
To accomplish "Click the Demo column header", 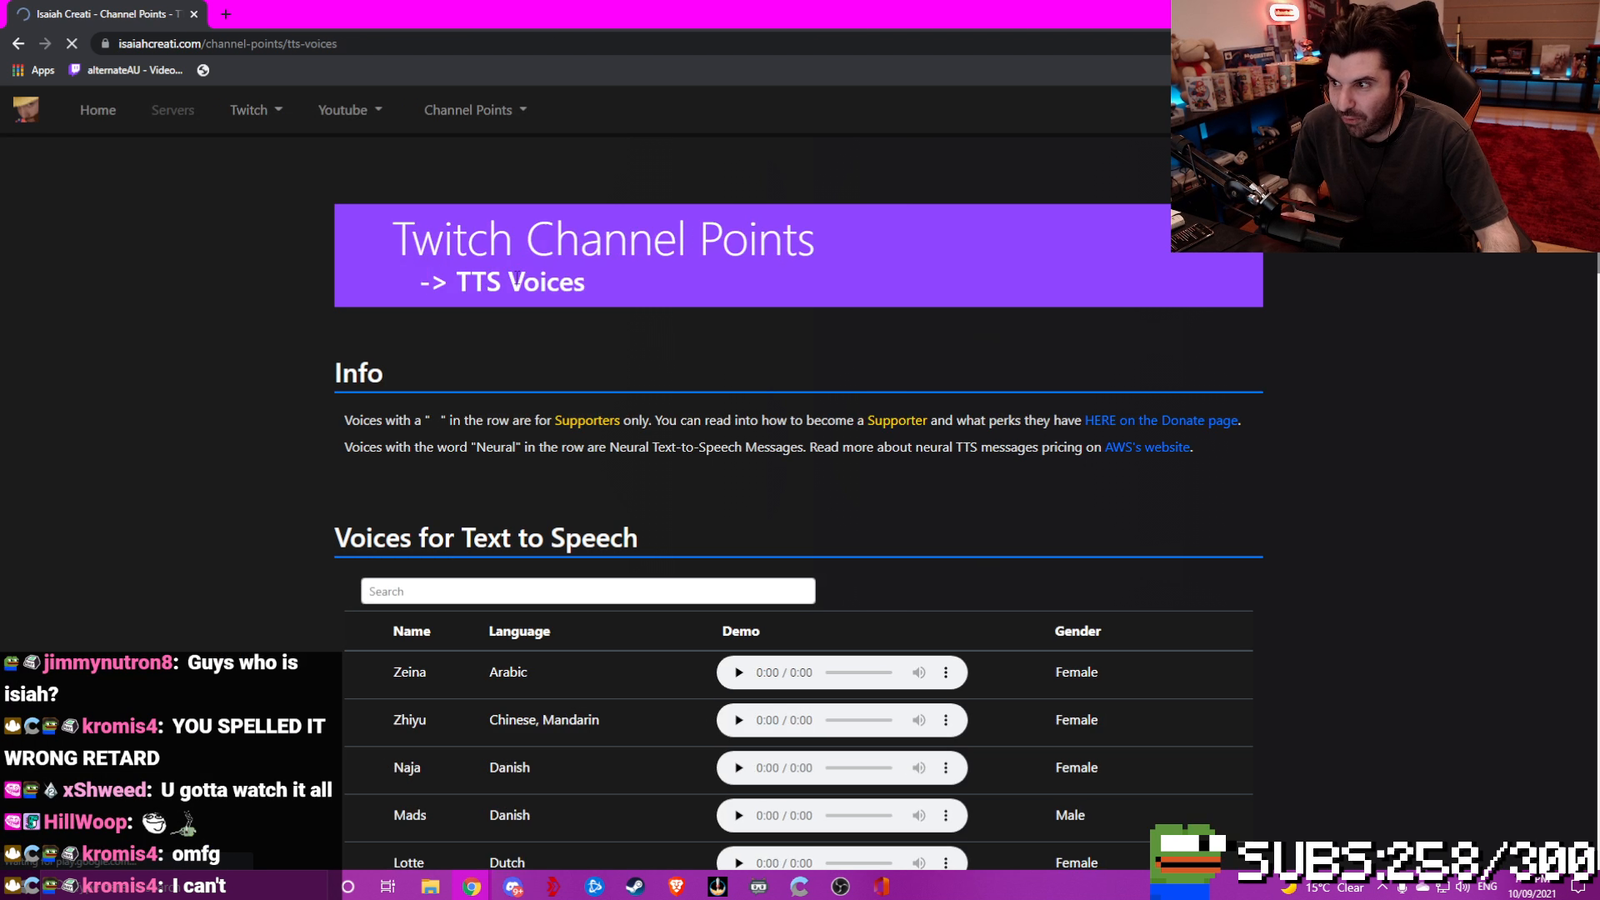I will [x=741, y=631].
